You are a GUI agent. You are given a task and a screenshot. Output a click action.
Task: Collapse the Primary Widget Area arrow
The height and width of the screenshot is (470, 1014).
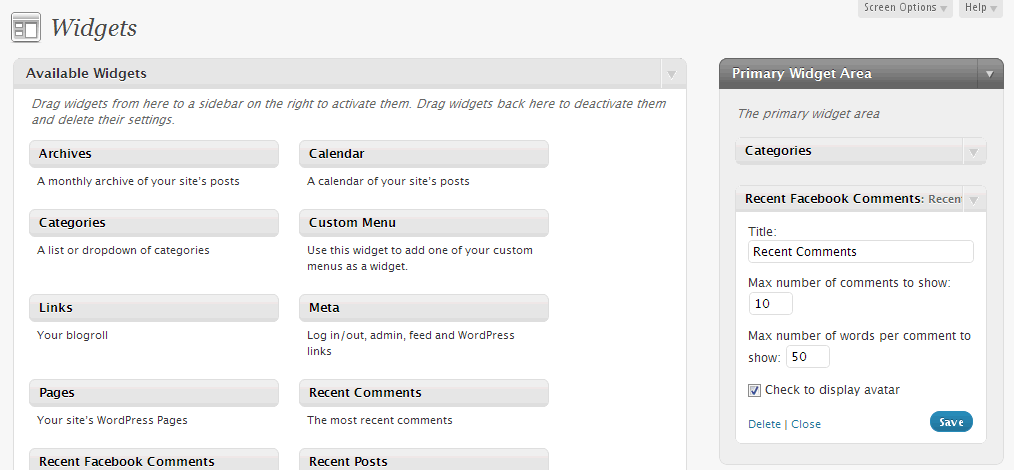(x=989, y=74)
